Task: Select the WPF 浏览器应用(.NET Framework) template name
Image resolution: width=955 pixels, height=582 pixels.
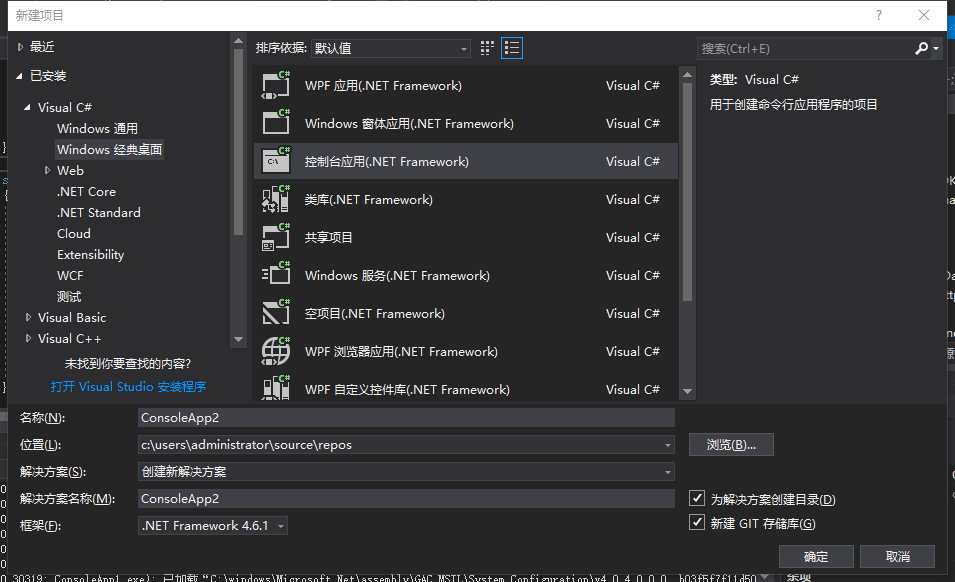Action: 401,352
